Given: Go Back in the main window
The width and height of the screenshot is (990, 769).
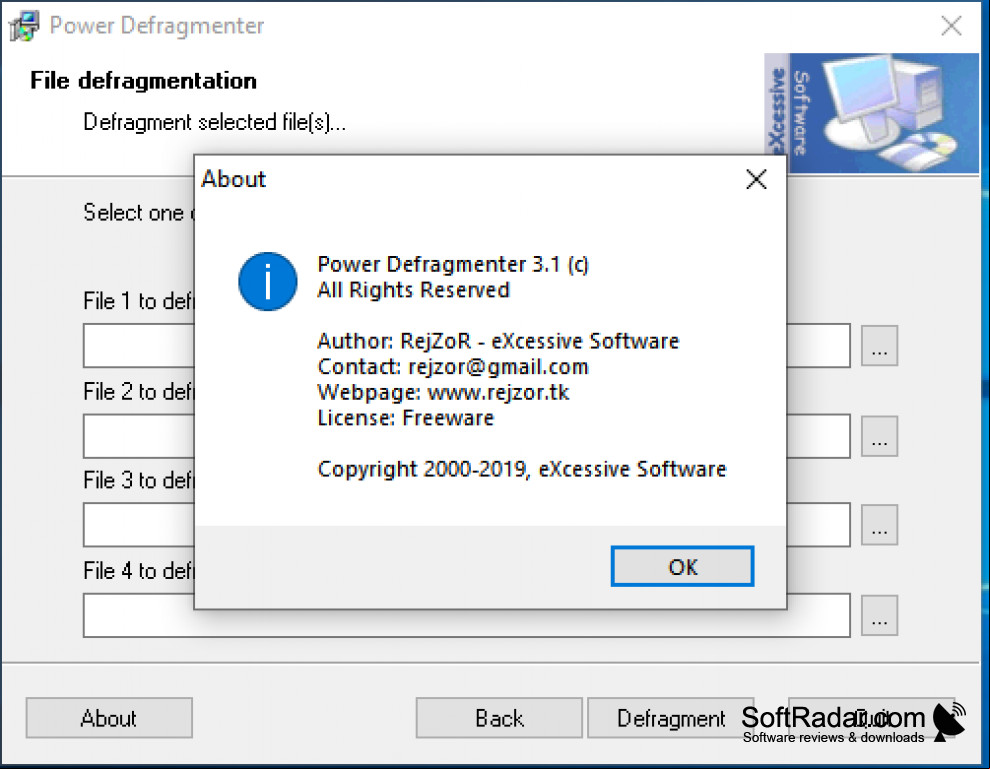Looking at the screenshot, I should [x=499, y=718].
